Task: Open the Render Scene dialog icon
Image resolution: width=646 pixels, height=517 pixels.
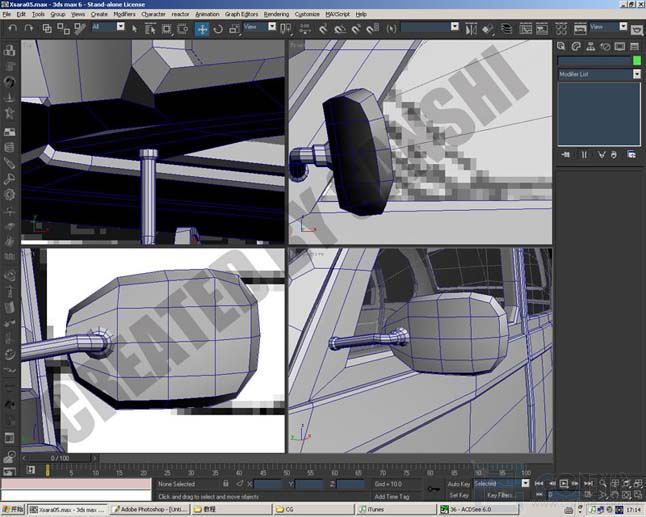Action: 580,29
